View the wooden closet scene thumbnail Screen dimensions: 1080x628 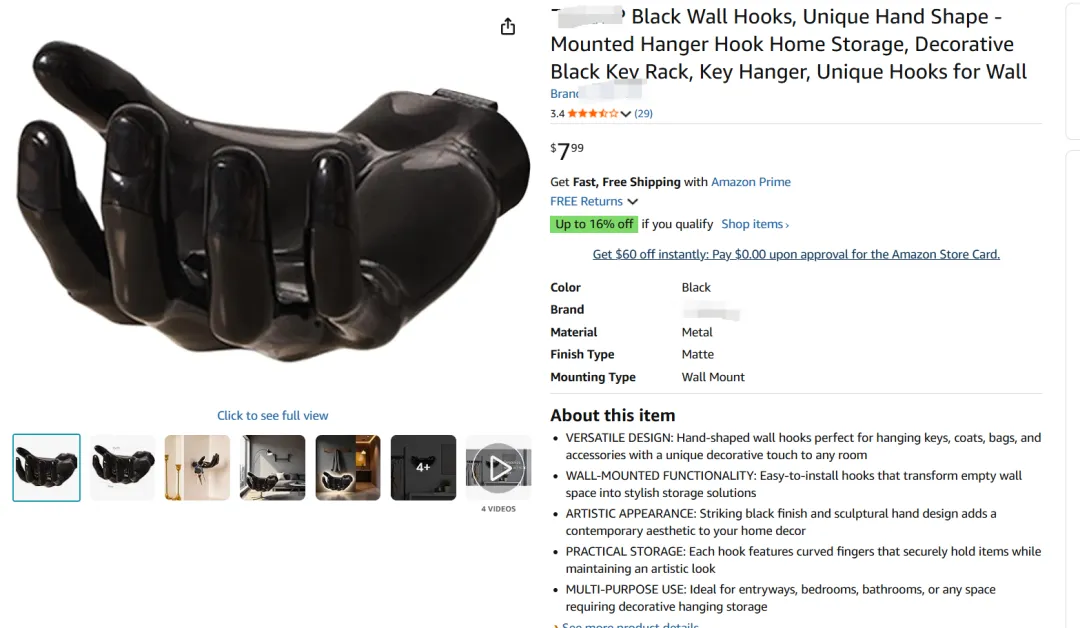coord(348,468)
